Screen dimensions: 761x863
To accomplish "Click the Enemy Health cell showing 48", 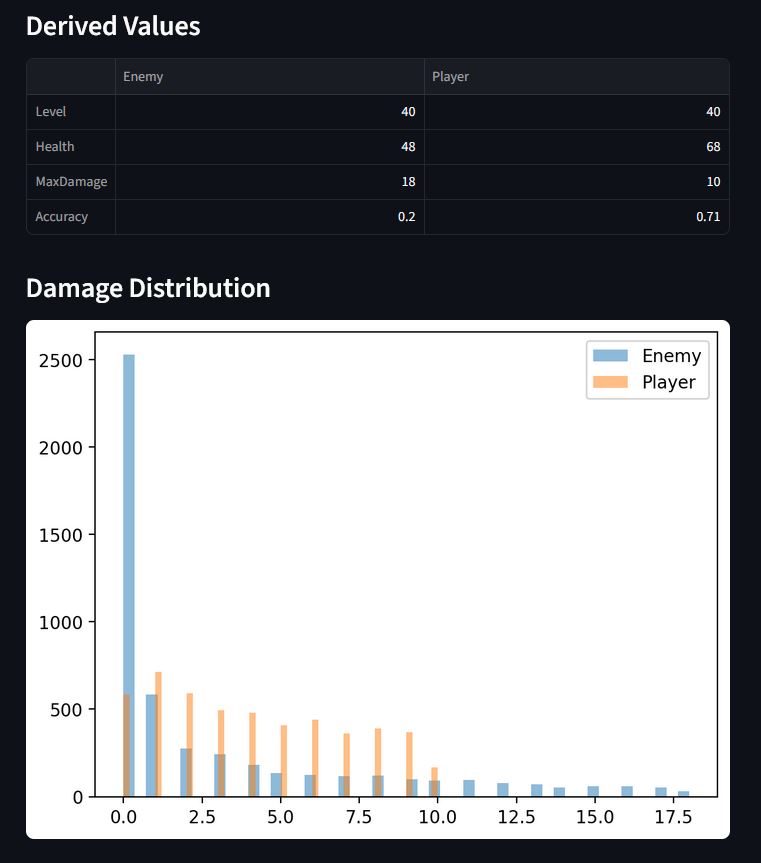I will click(x=269, y=147).
